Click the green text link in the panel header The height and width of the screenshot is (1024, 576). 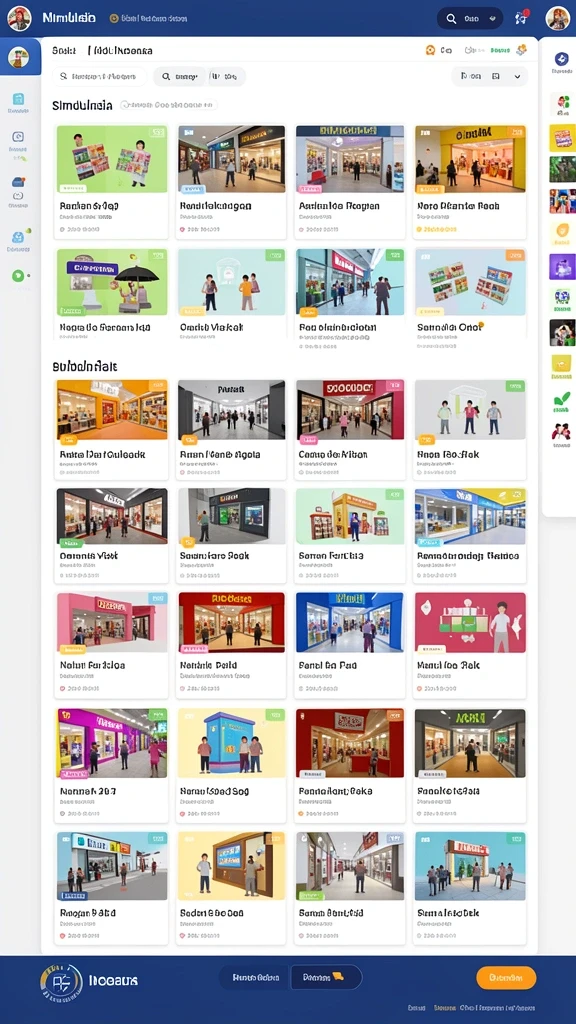tap(500, 50)
